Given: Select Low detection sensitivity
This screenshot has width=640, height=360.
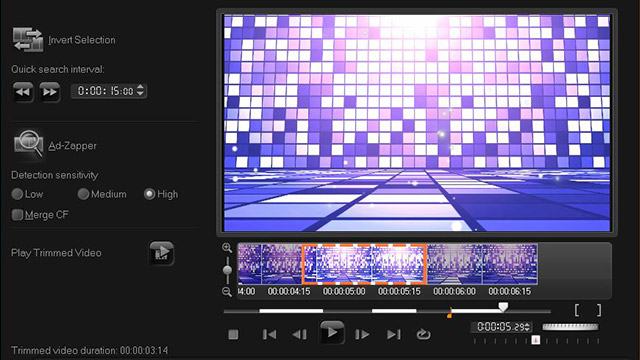Looking at the screenshot, I should pyautogui.click(x=17, y=194).
